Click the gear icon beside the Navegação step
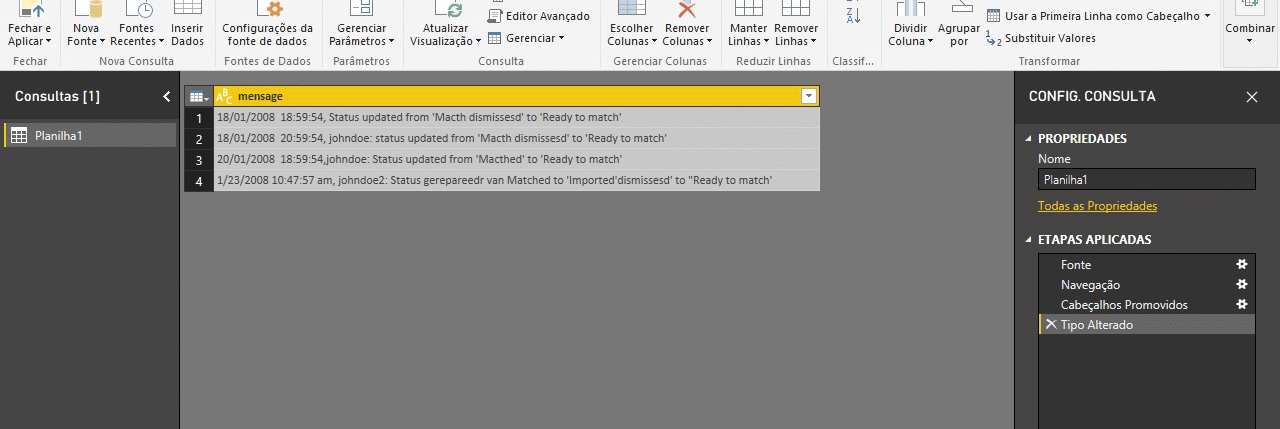The image size is (1280, 429). [1242, 285]
